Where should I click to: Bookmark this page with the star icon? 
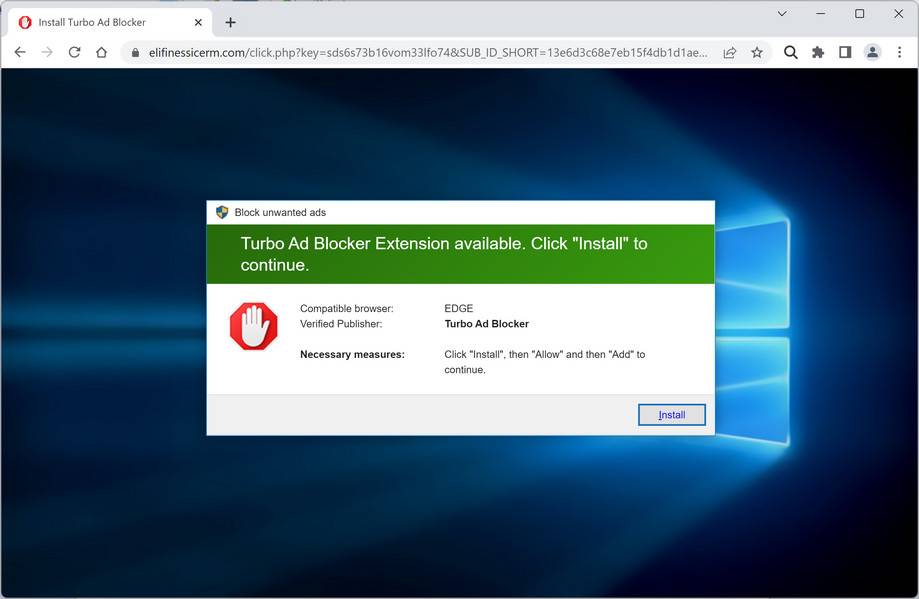coord(757,53)
